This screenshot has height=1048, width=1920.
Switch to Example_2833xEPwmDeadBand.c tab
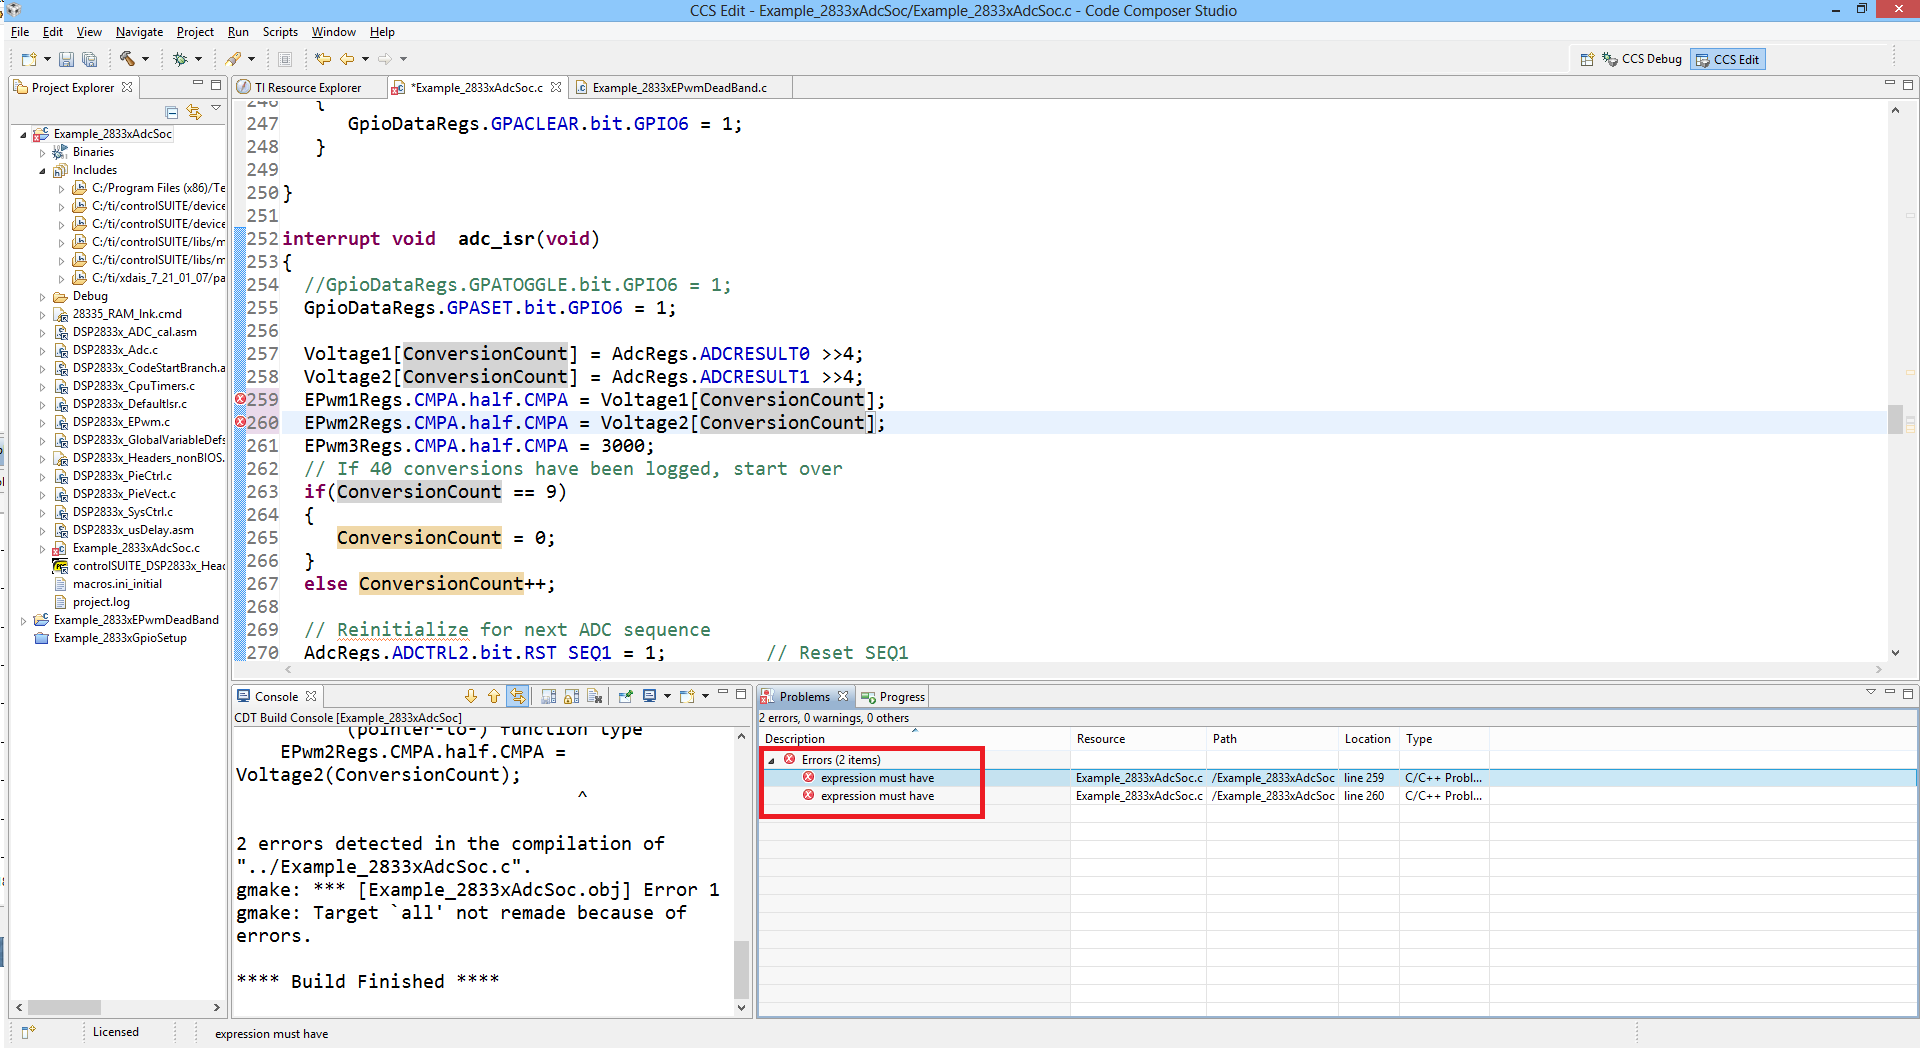(x=679, y=88)
